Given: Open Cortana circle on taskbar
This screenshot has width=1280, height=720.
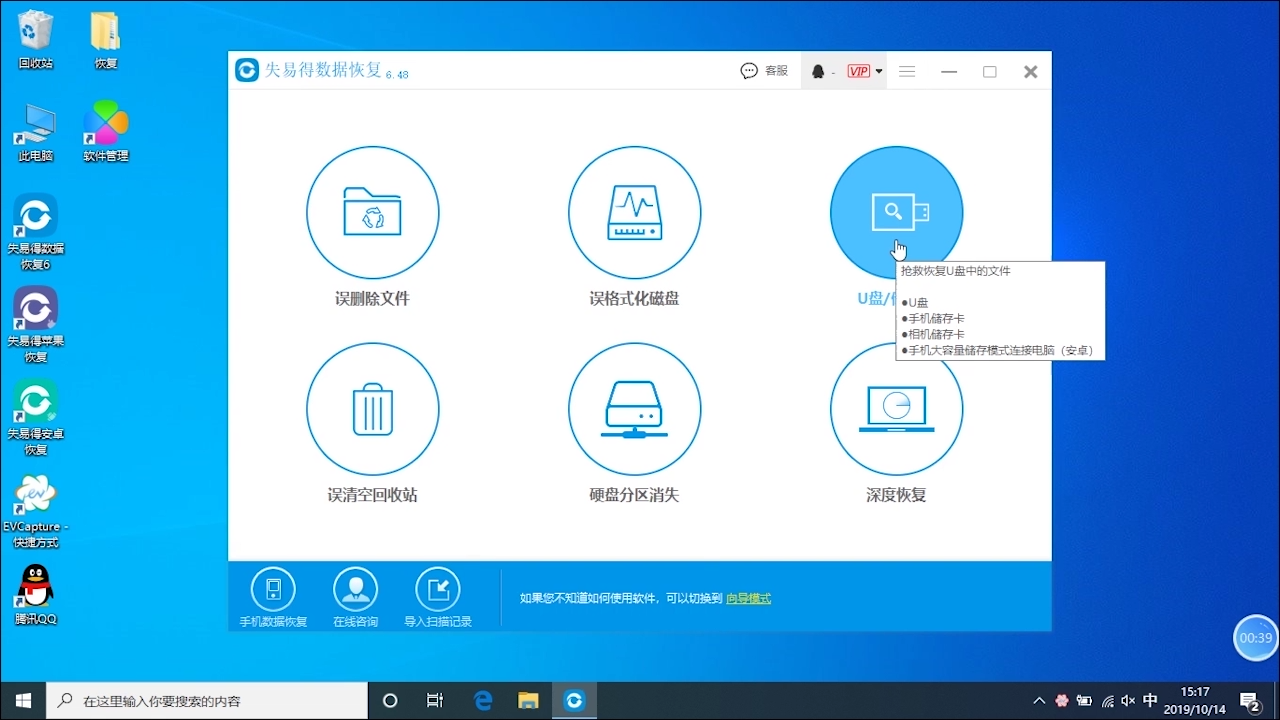Looking at the screenshot, I should point(390,700).
